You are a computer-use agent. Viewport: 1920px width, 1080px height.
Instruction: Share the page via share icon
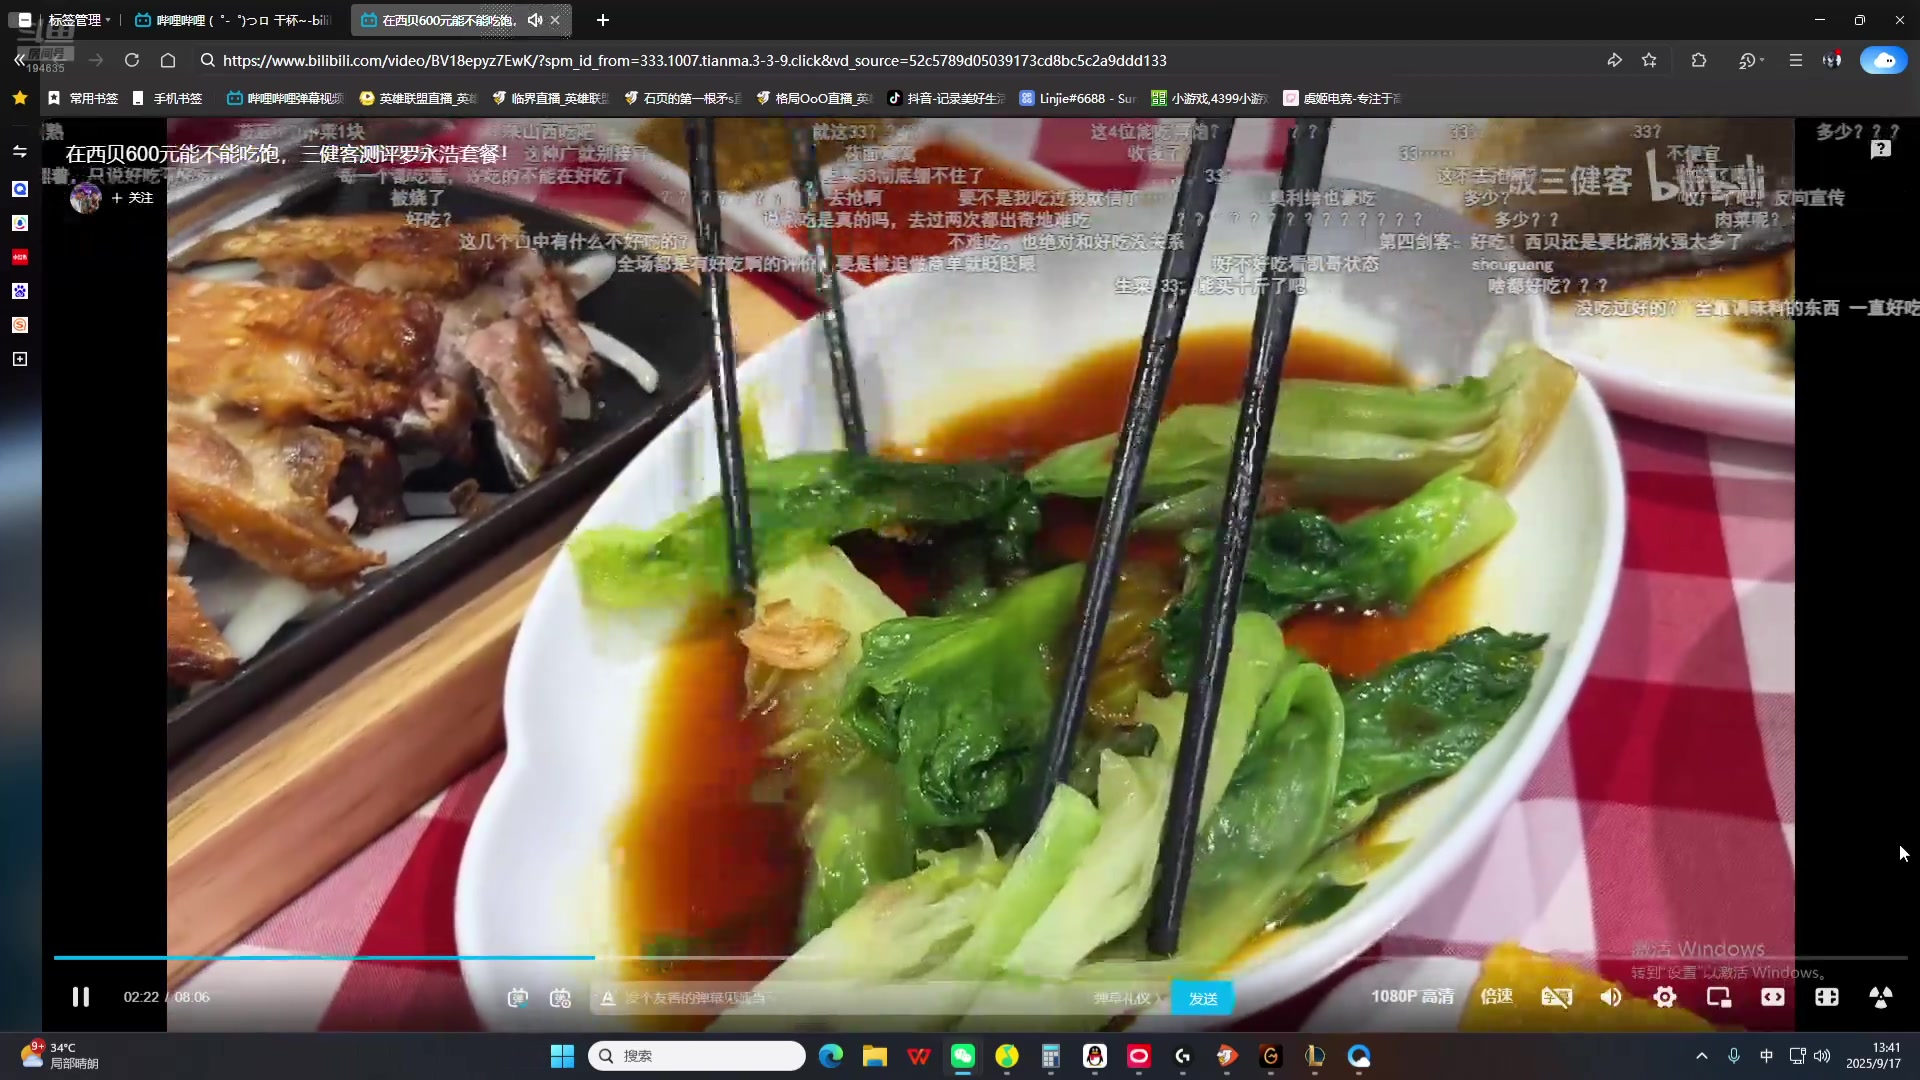coord(1614,60)
